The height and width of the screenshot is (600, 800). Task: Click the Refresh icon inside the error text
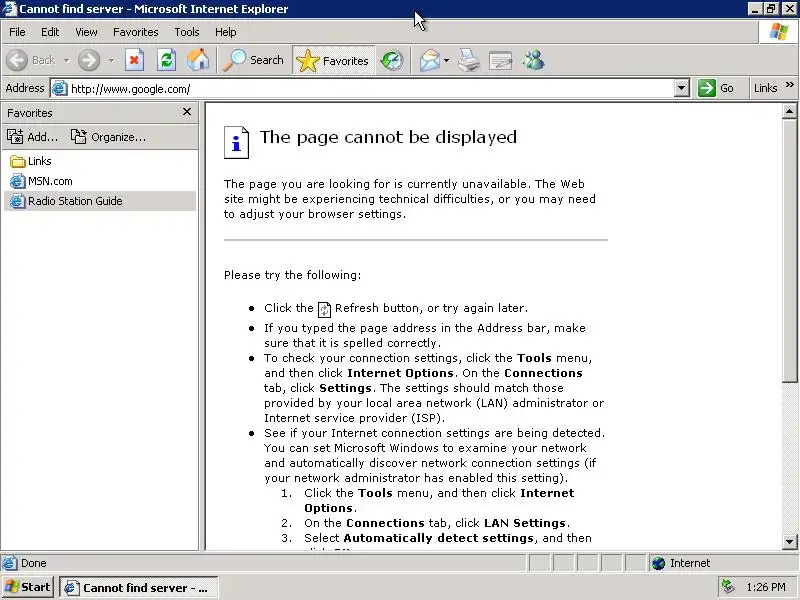click(x=324, y=309)
